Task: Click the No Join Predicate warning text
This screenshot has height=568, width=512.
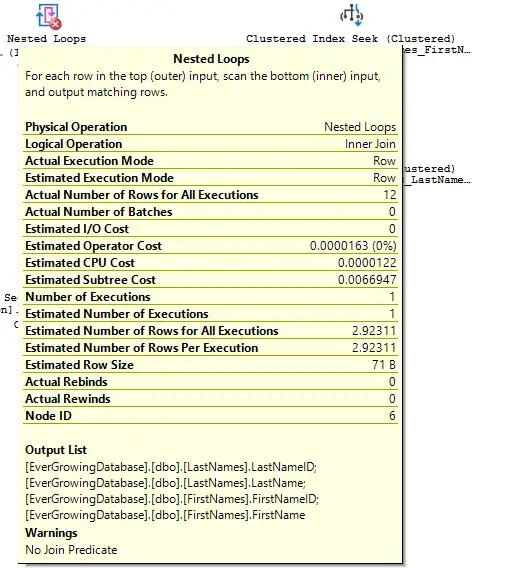Action: (71, 550)
